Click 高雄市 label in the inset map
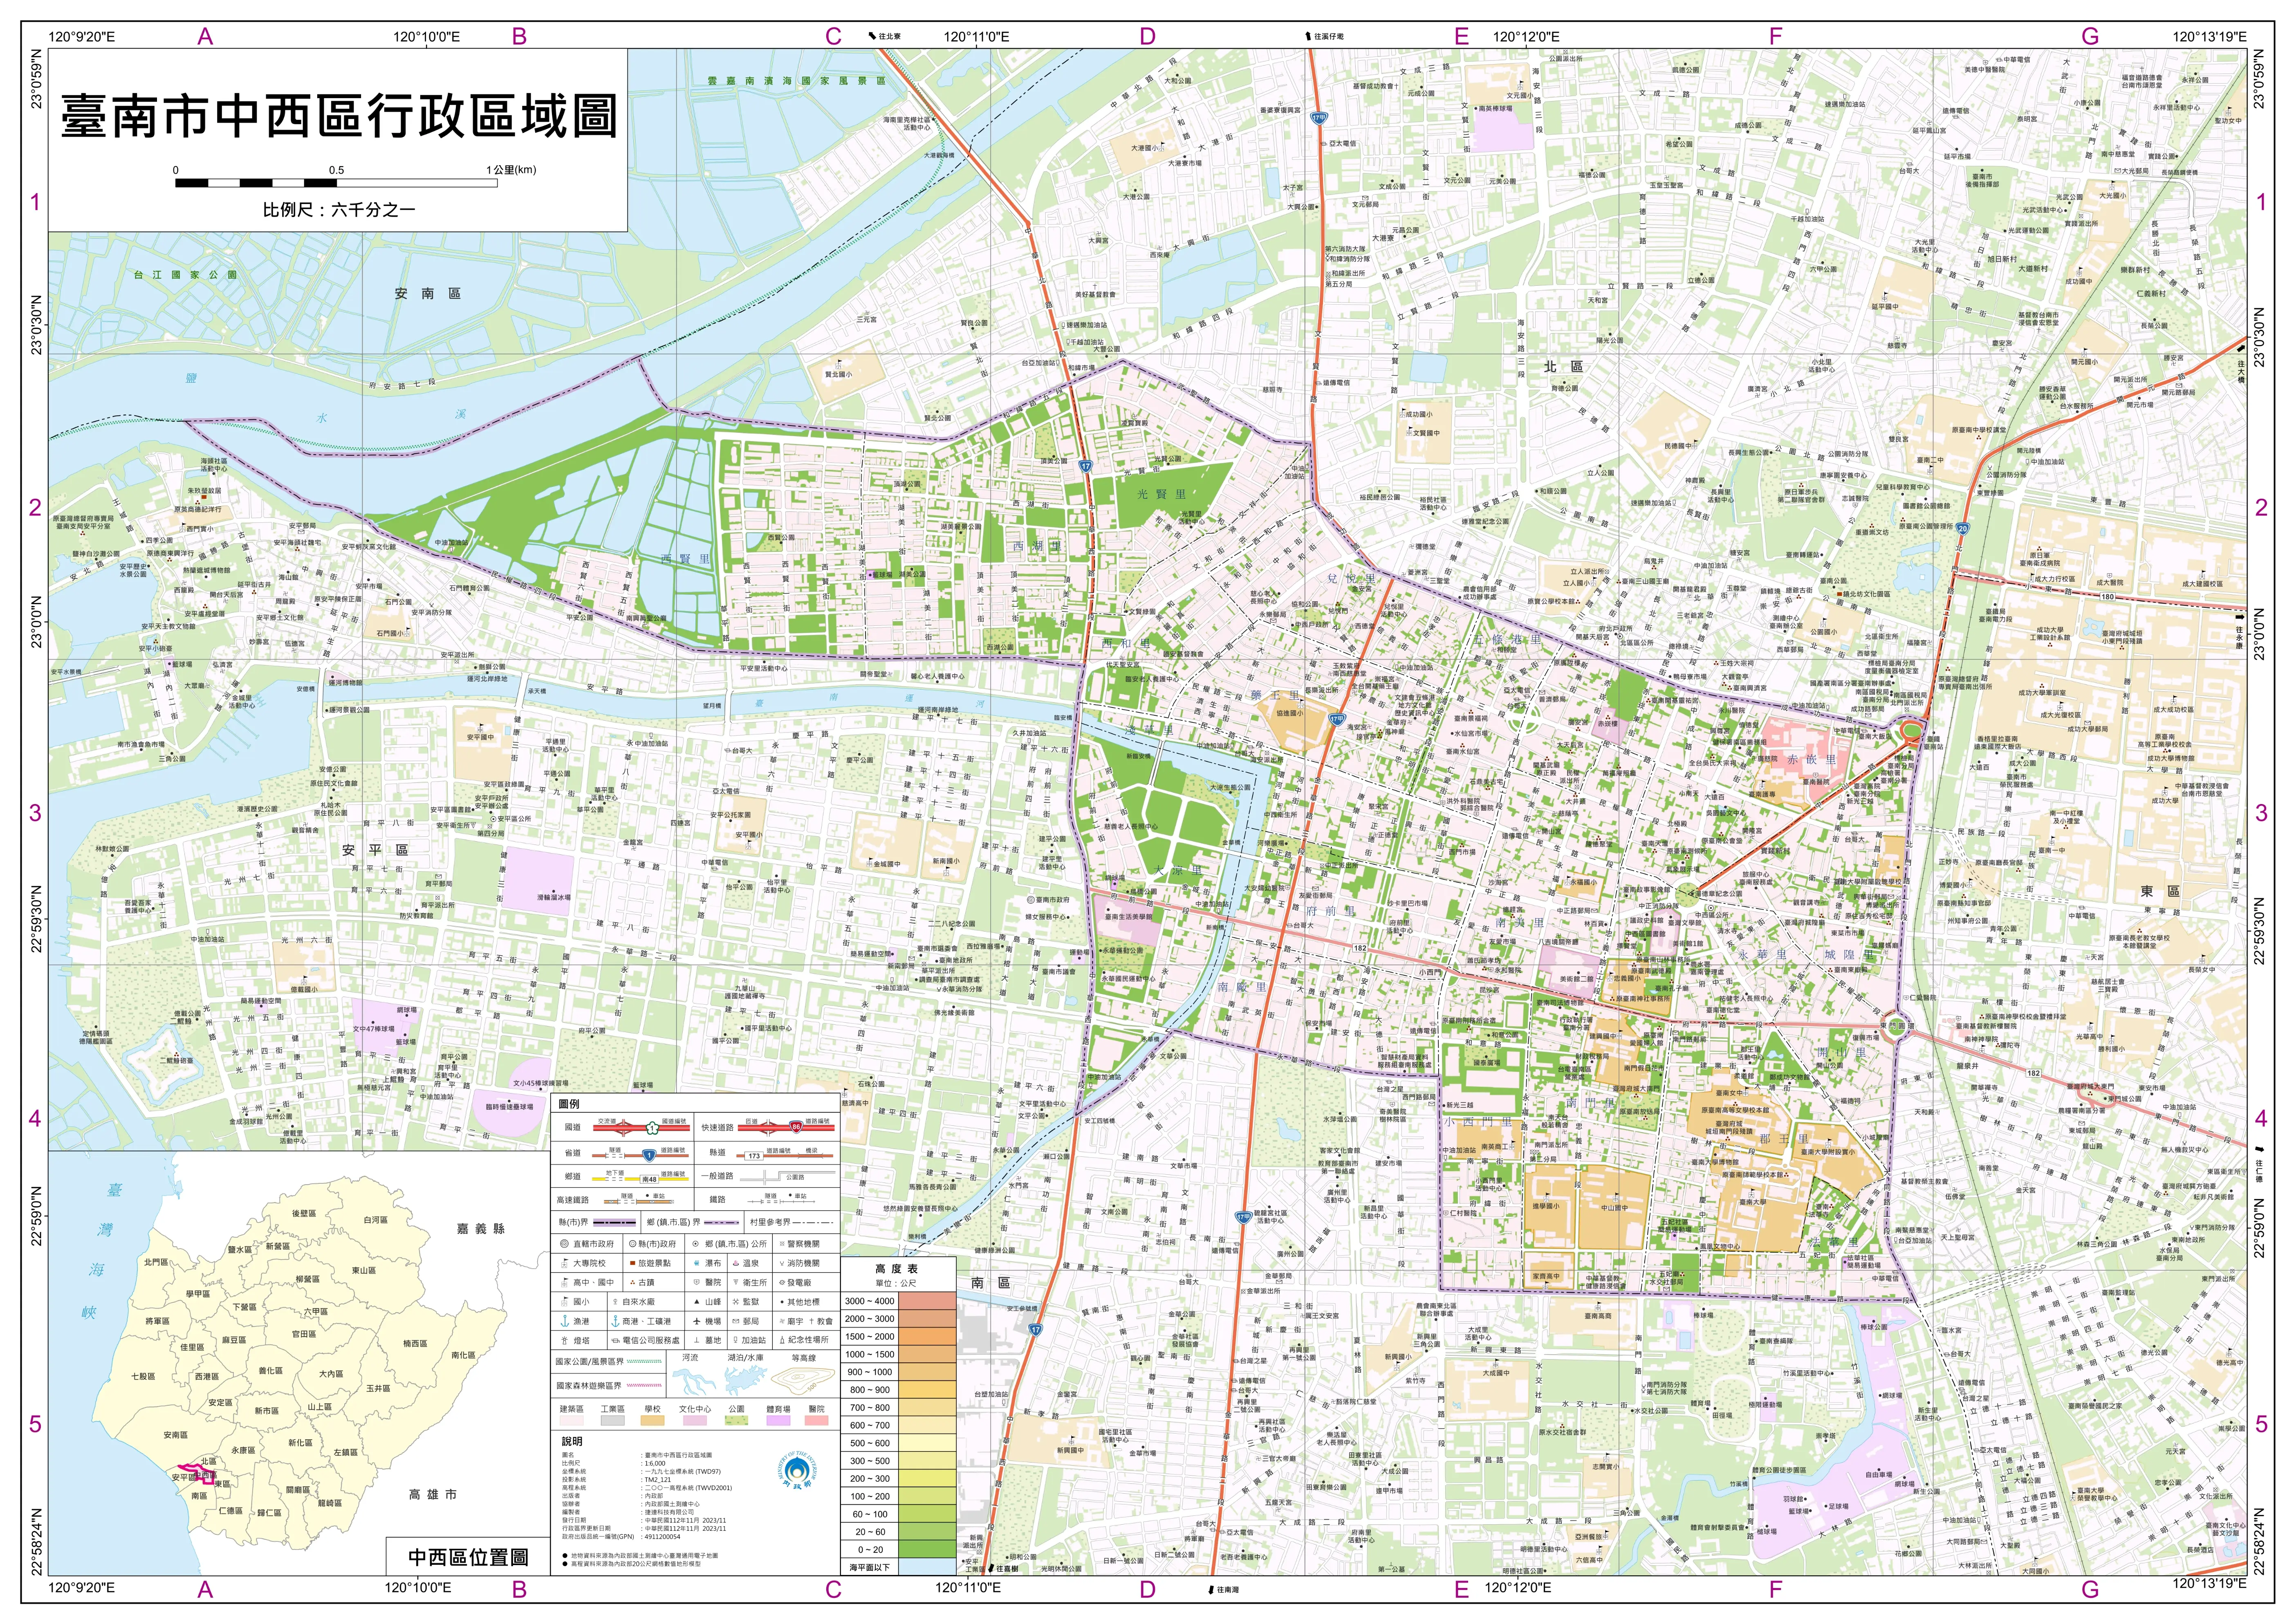 click(x=433, y=1494)
